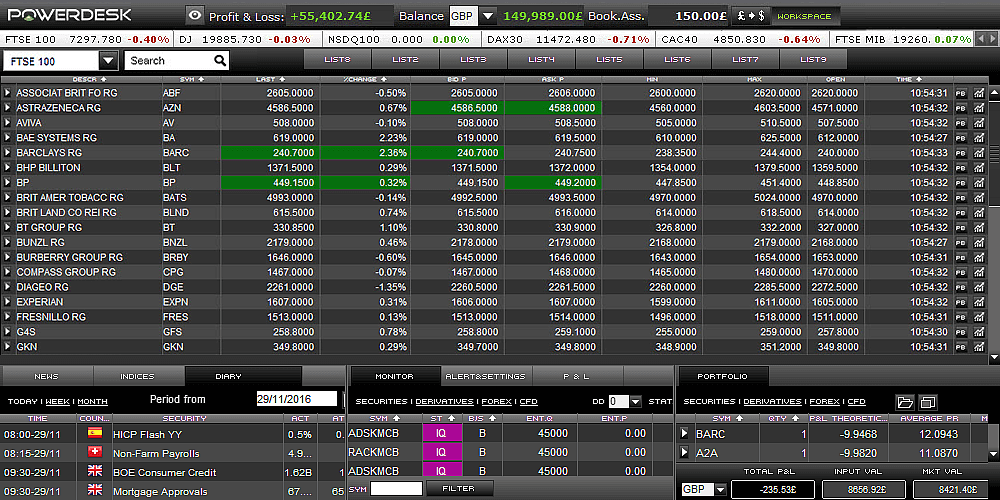Click the open folder icon in Portfolio
1000x500 pixels.
pos(905,402)
